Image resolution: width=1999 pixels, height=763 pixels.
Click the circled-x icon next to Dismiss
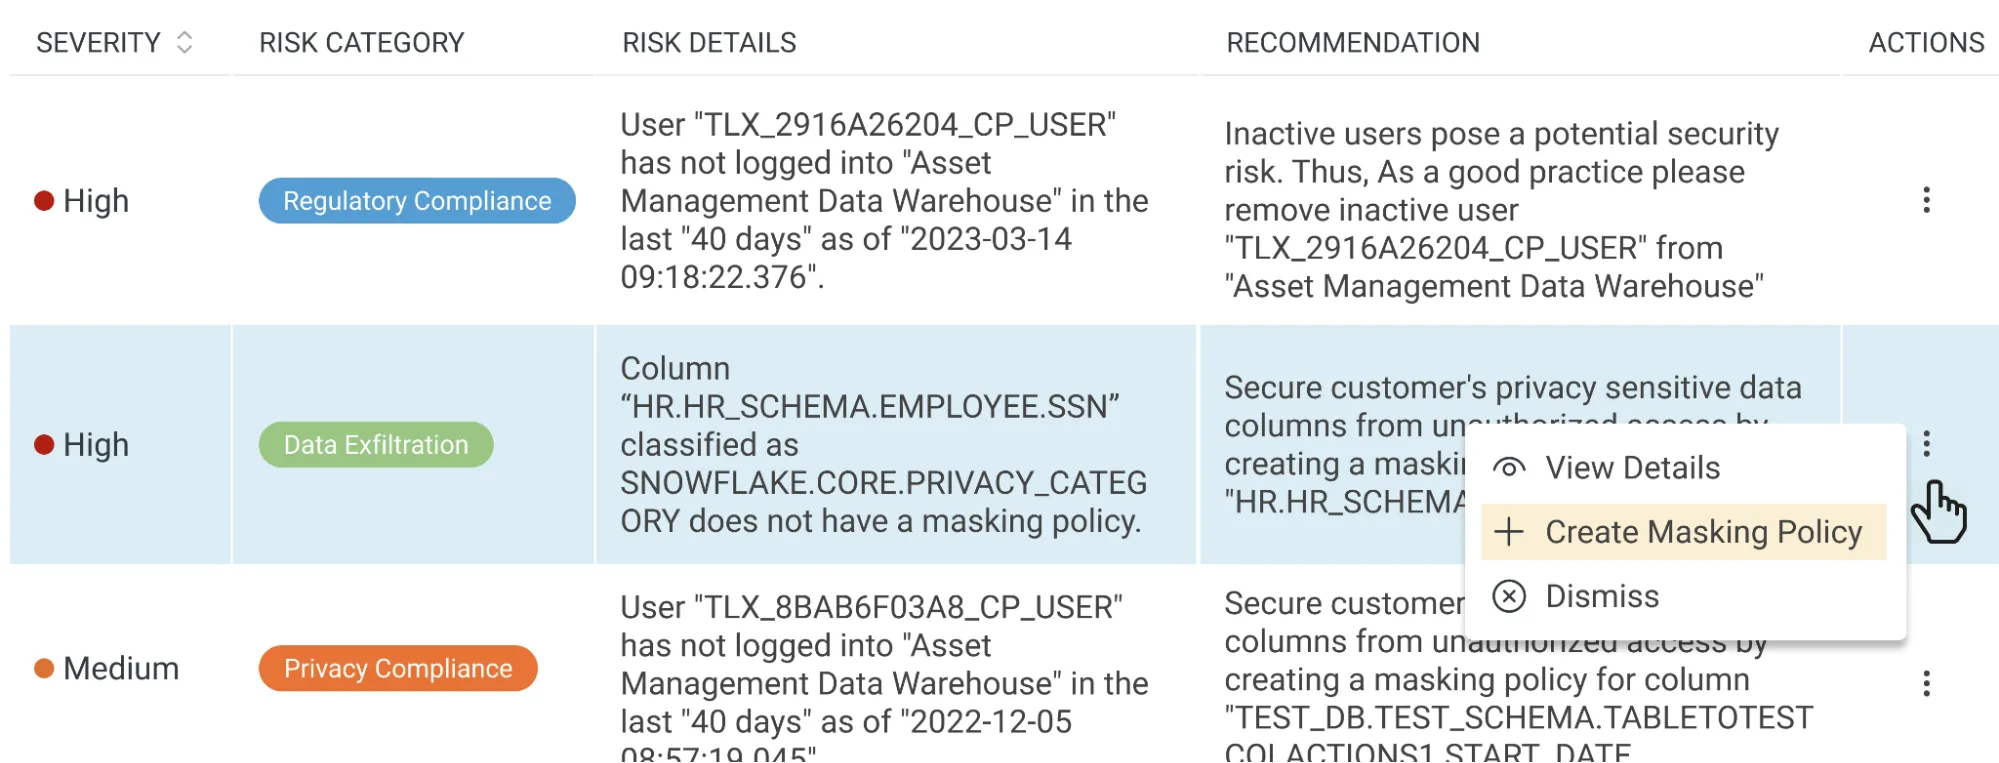tap(1508, 596)
